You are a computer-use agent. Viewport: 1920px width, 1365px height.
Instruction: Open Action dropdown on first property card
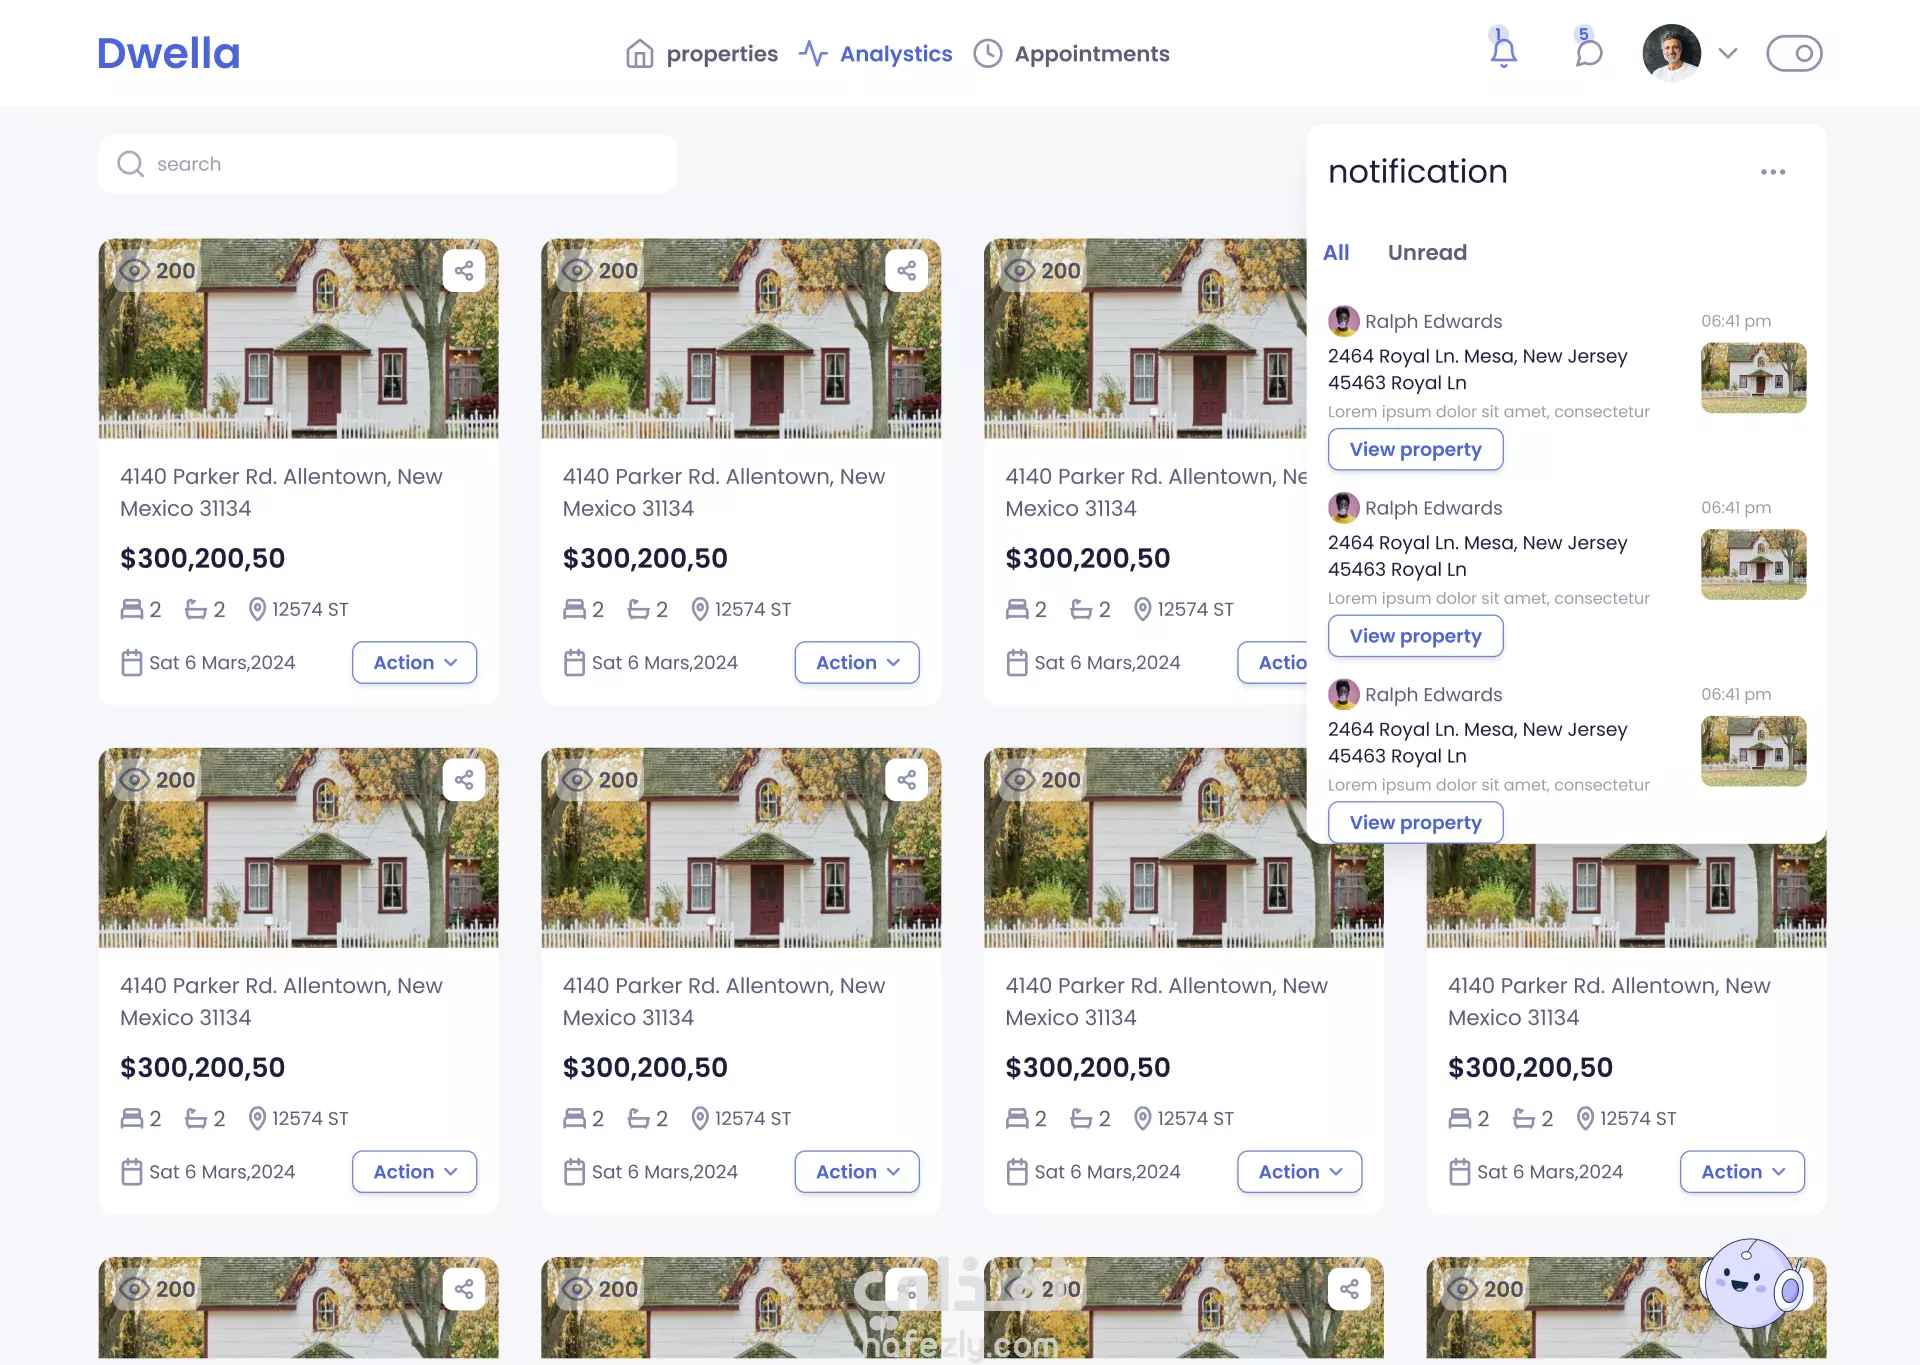click(414, 663)
